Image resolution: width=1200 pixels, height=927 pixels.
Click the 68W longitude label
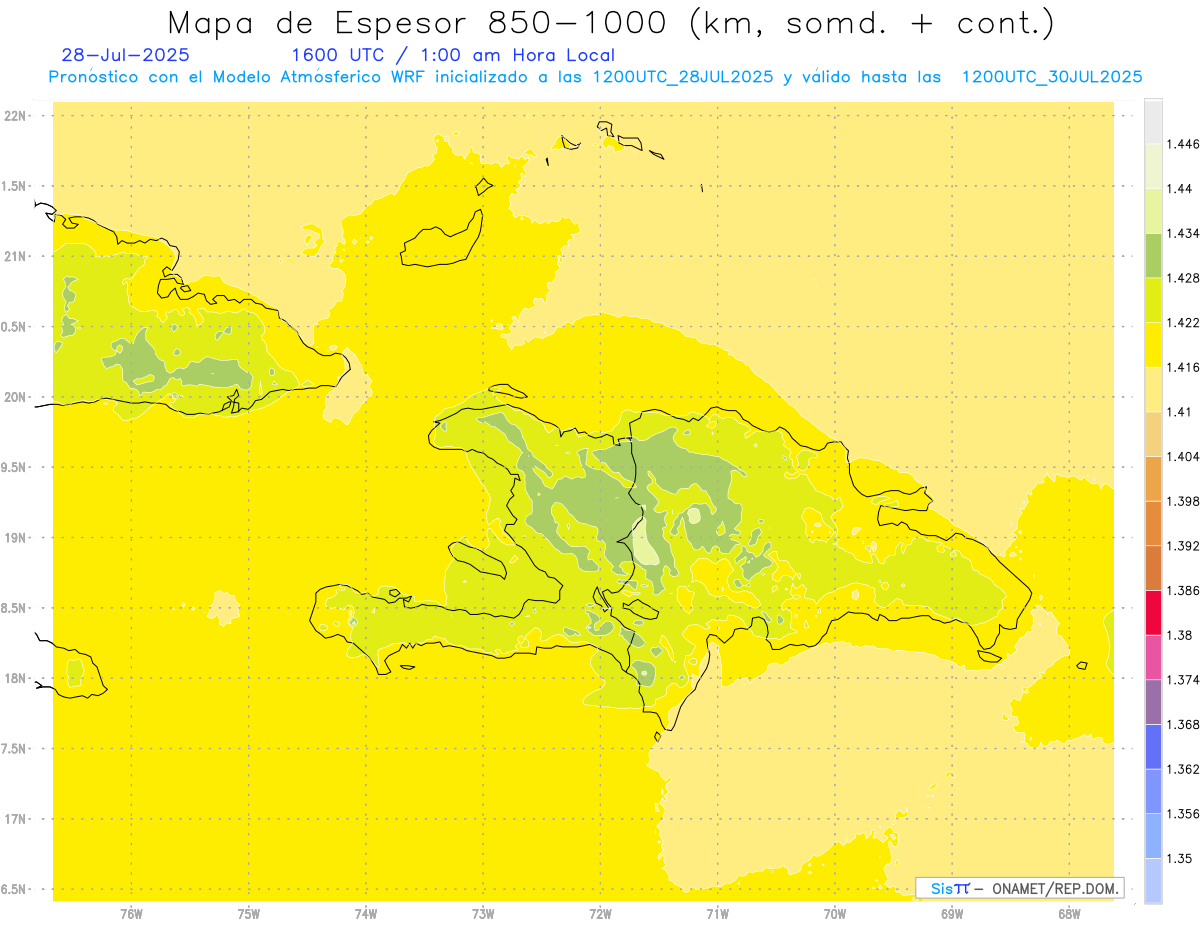(x=1069, y=914)
